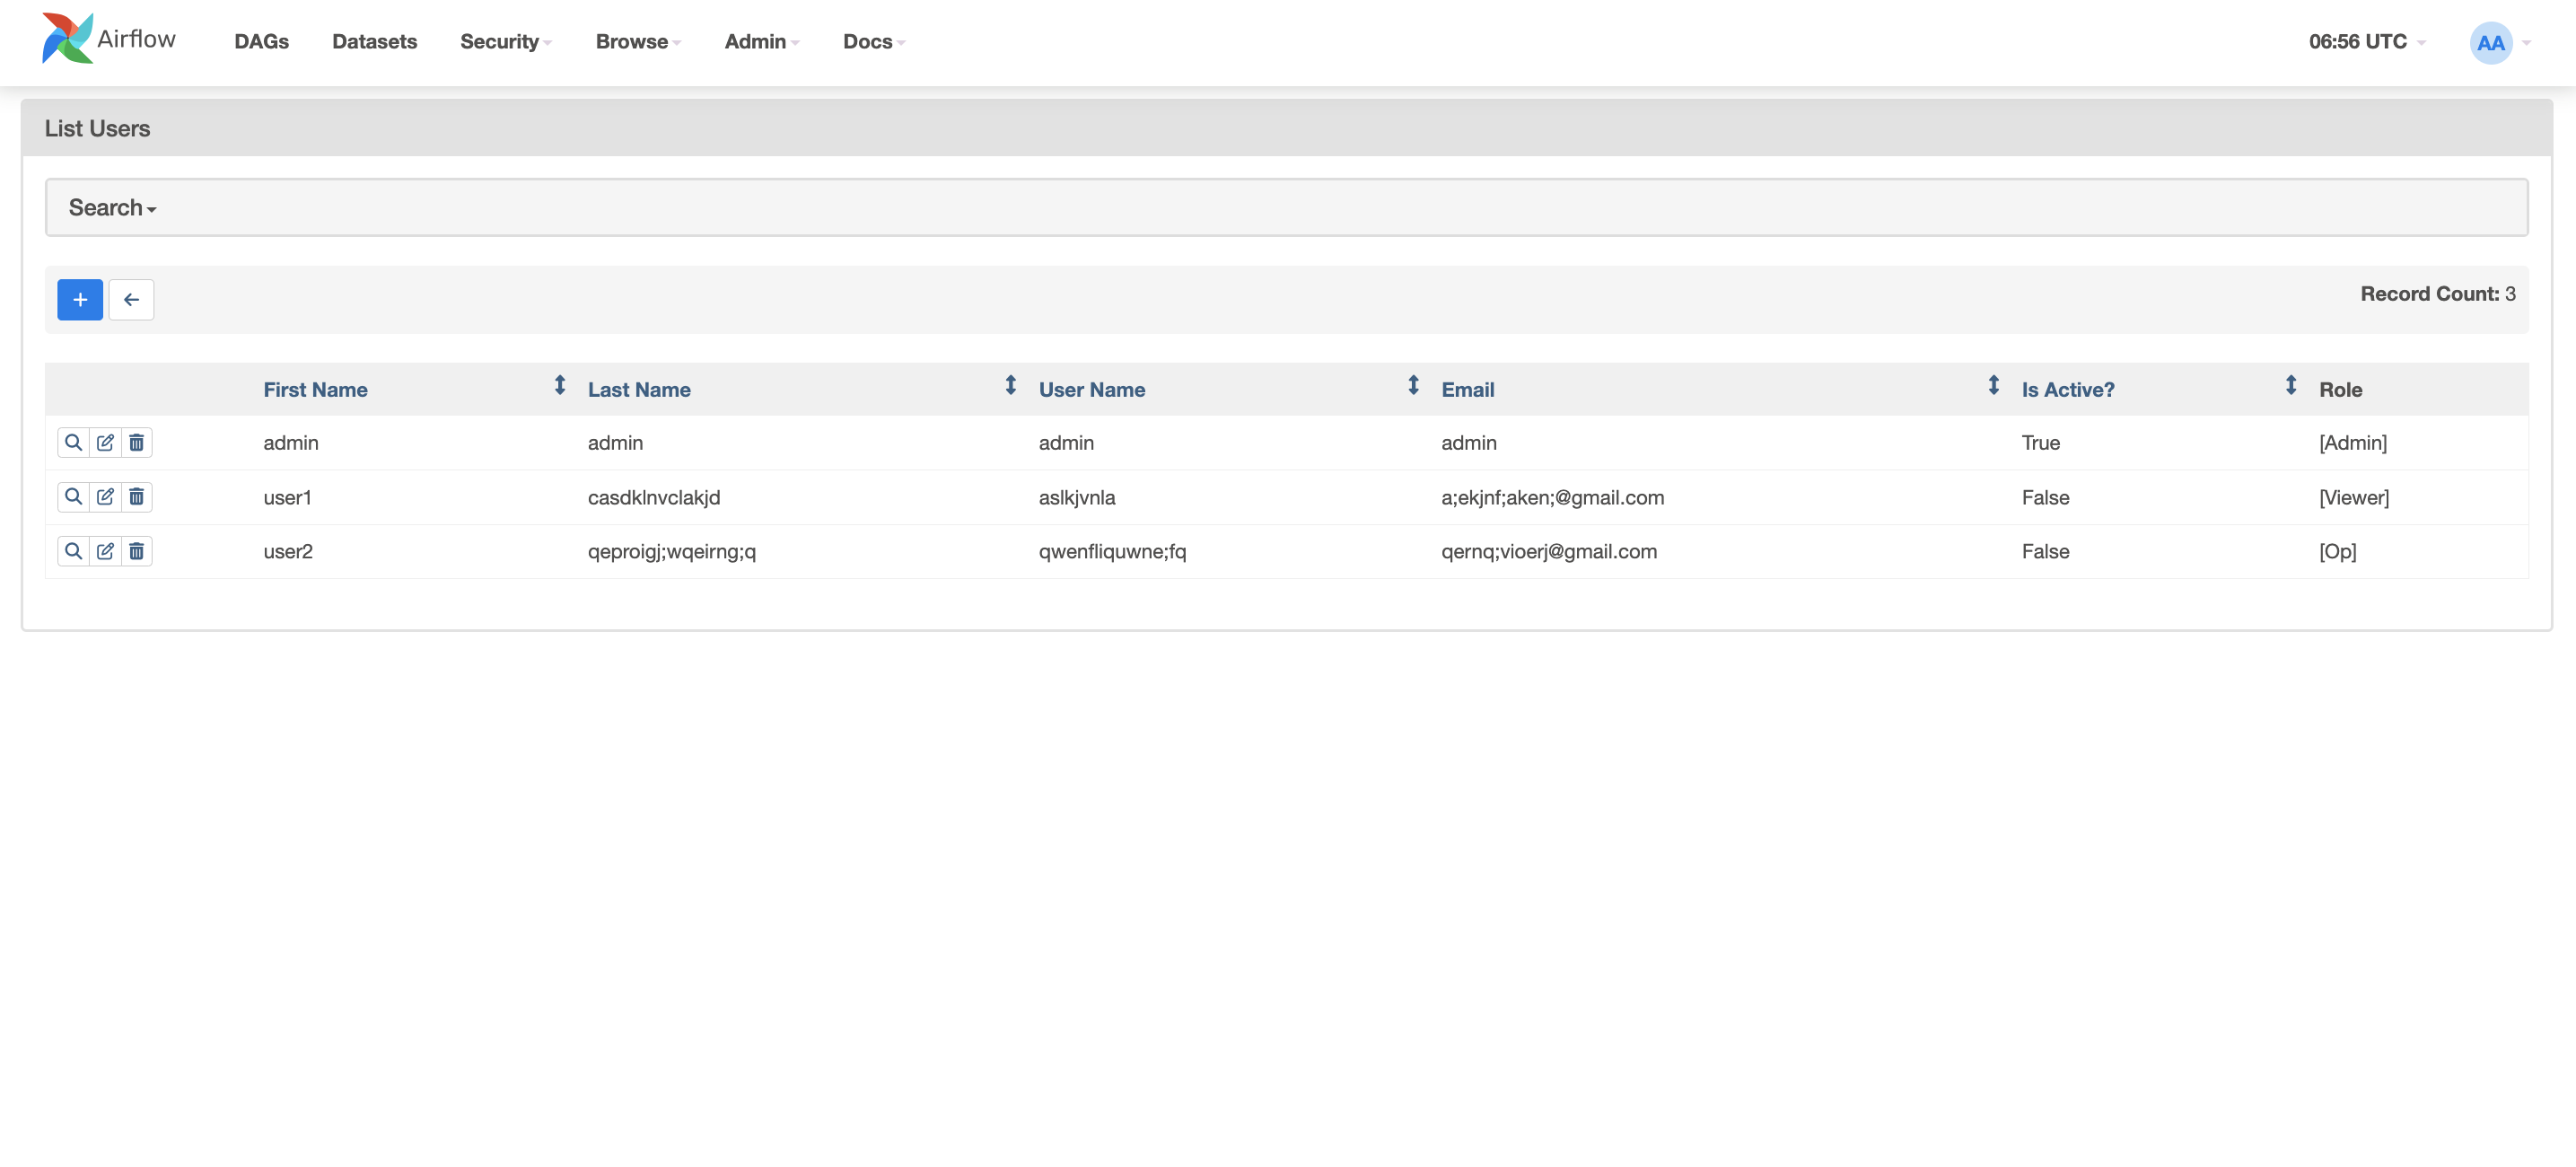Viewport: 2576px width, 1167px height.
Task: Click the delete trash icon for user2
Action: 137,551
